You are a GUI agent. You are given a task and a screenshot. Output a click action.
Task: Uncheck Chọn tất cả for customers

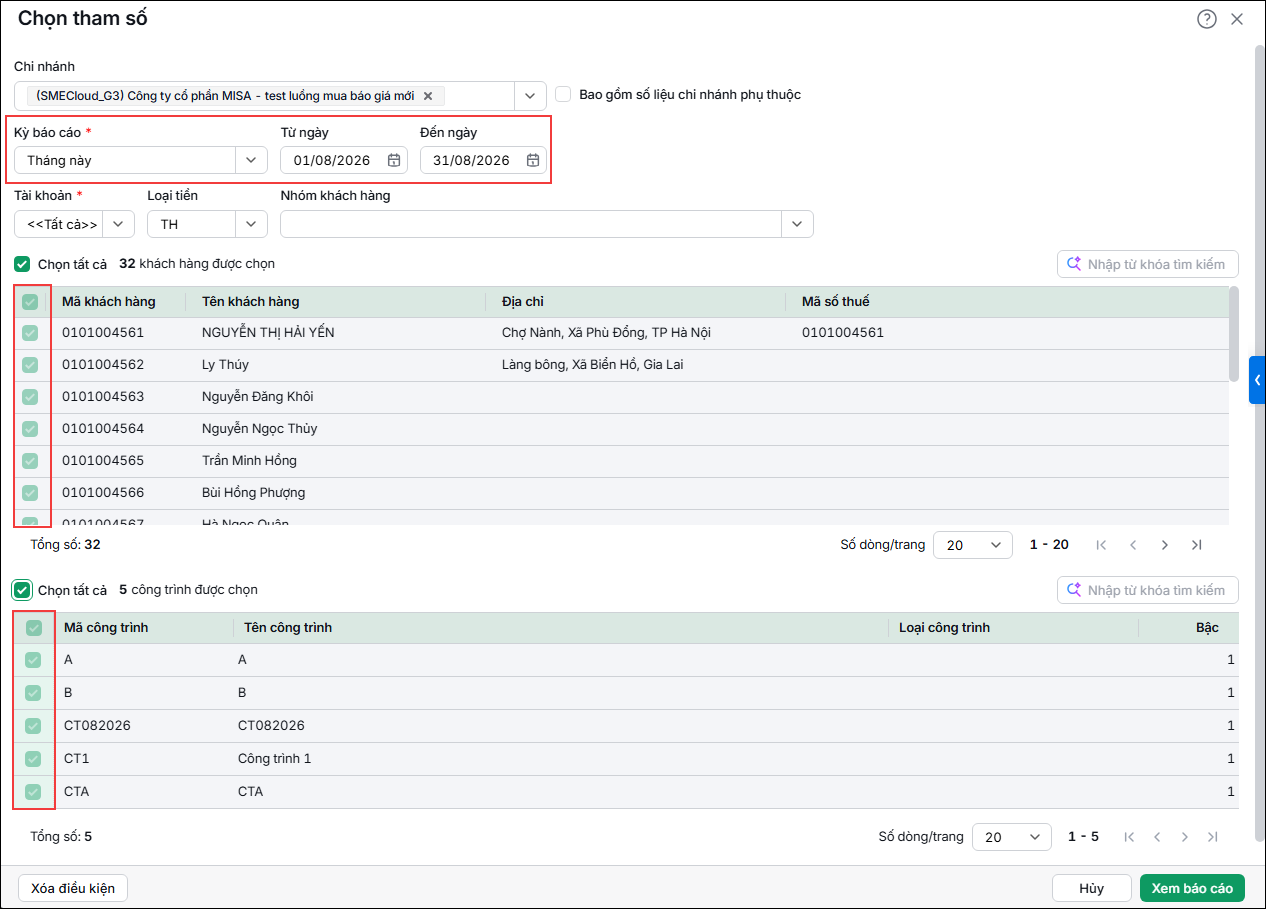coord(22,264)
